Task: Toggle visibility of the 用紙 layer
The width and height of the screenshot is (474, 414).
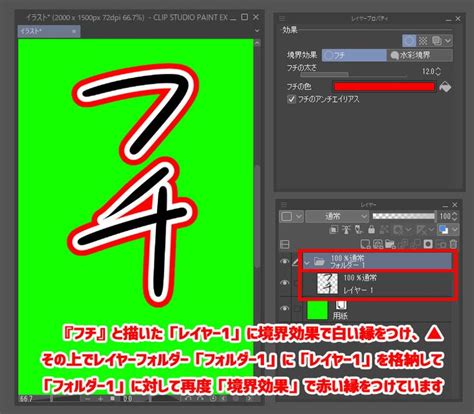Action: point(284,309)
